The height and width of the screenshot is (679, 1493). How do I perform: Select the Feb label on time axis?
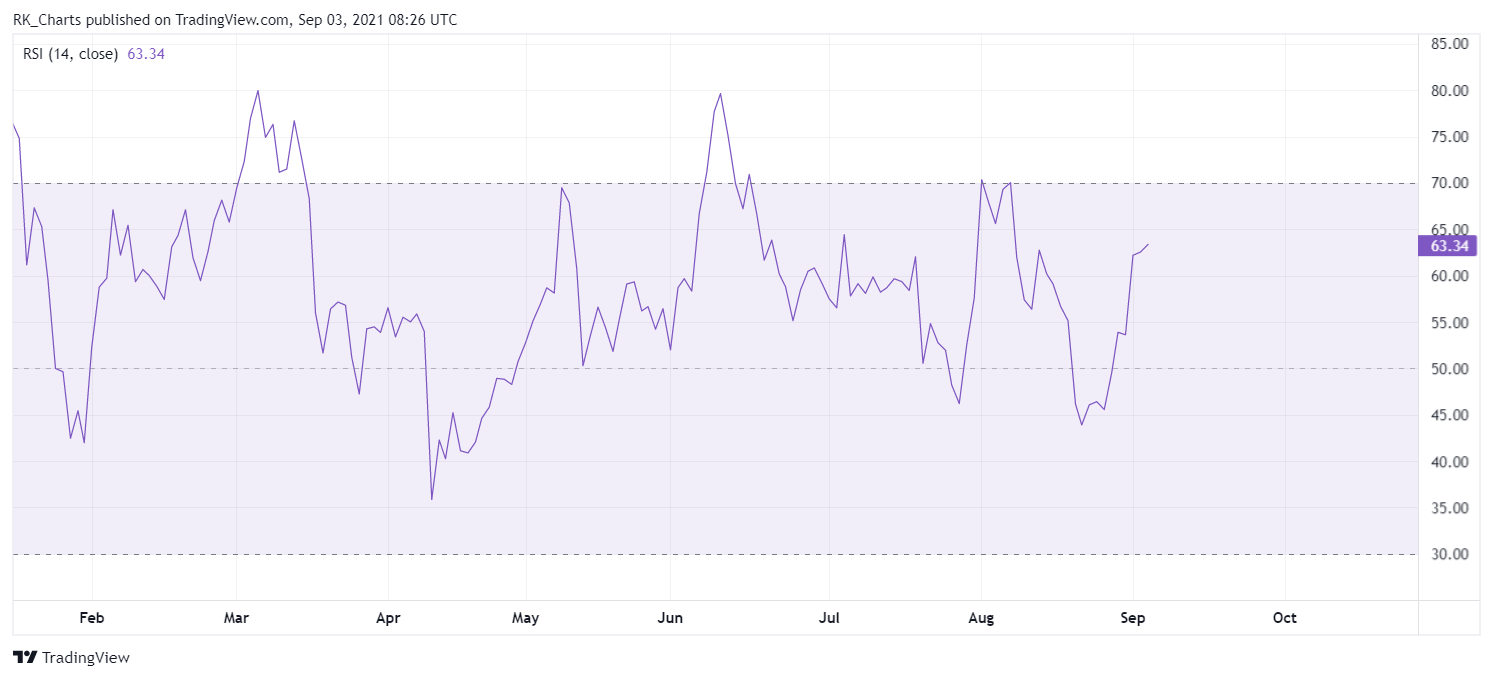tap(91, 618)
